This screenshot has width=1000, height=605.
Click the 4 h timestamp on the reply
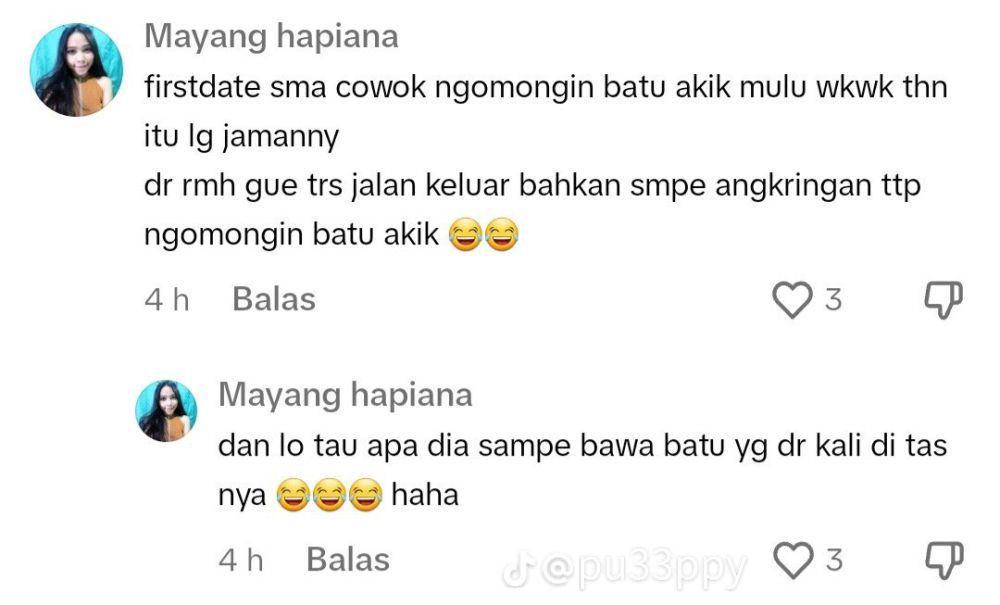point(240,560)
